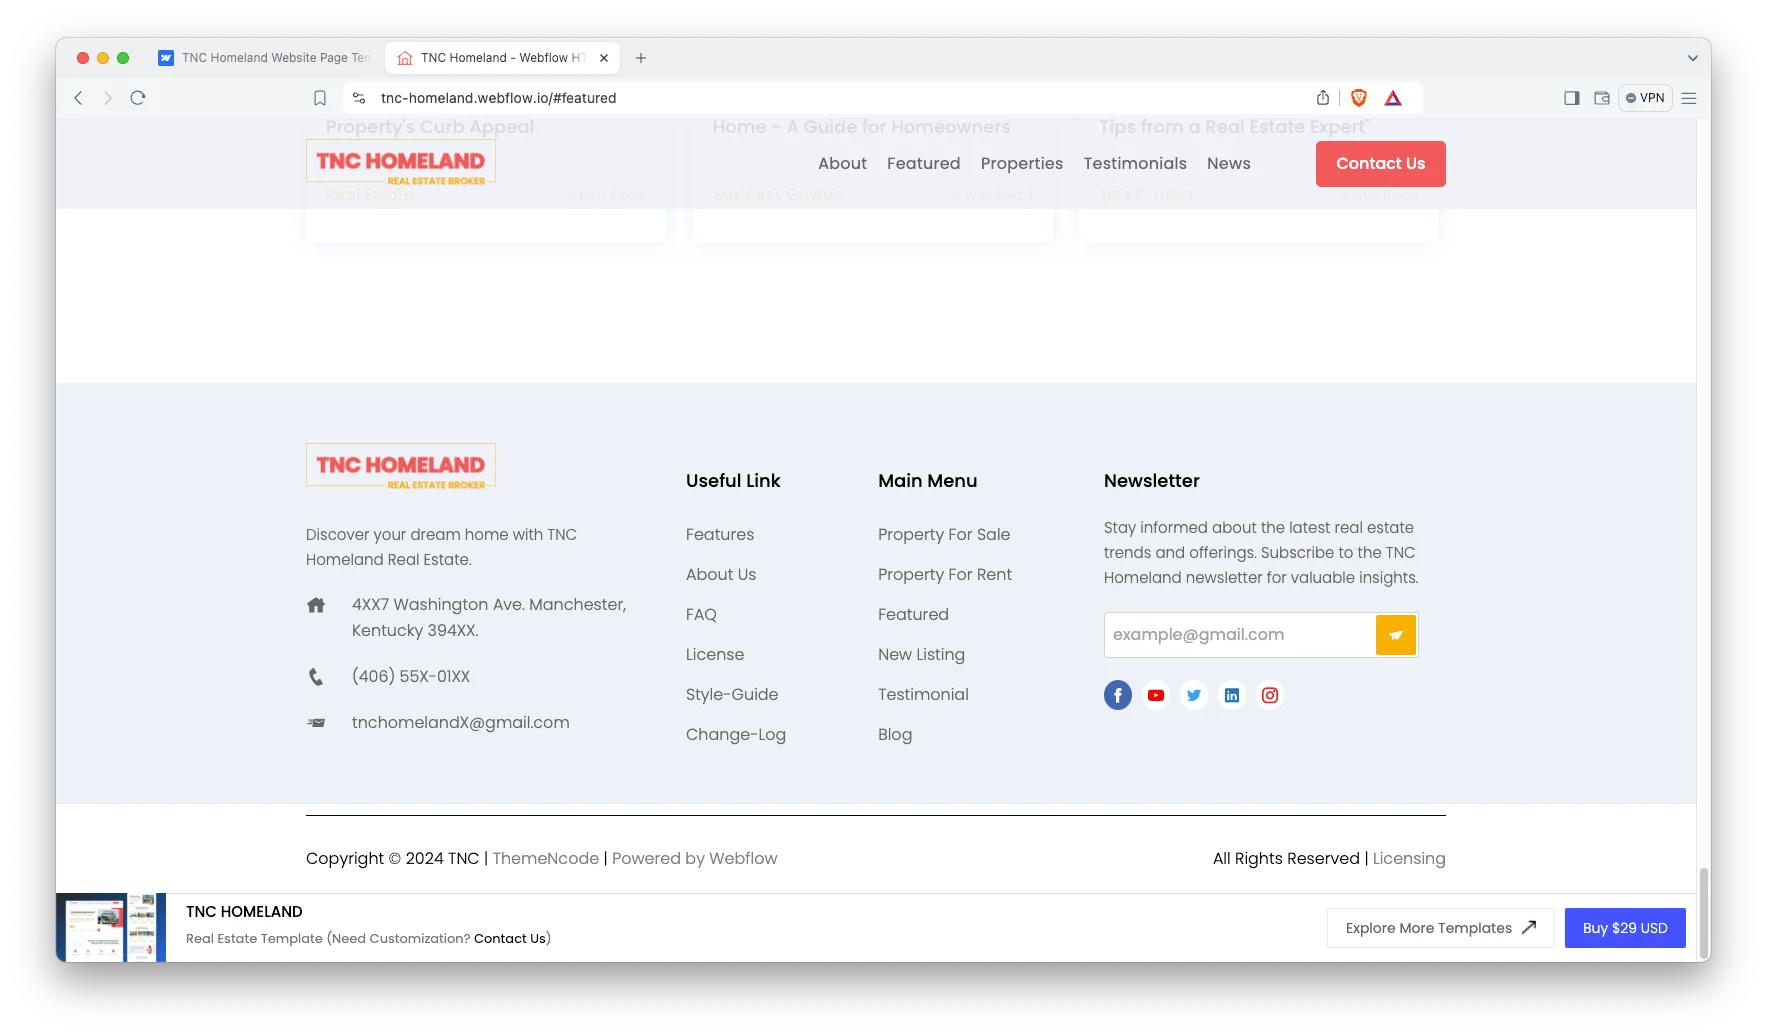Screen dimensions: 1767x1036
Task: Expand the tab list chevron
Action: (1692, 58)
